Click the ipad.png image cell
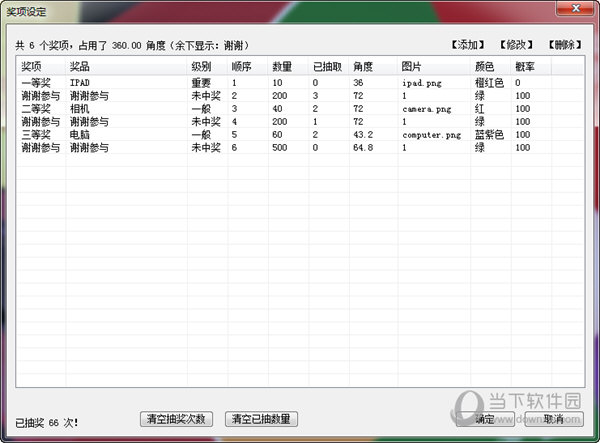The width and height of the screenshot is (600, 443). coord(422,83)
